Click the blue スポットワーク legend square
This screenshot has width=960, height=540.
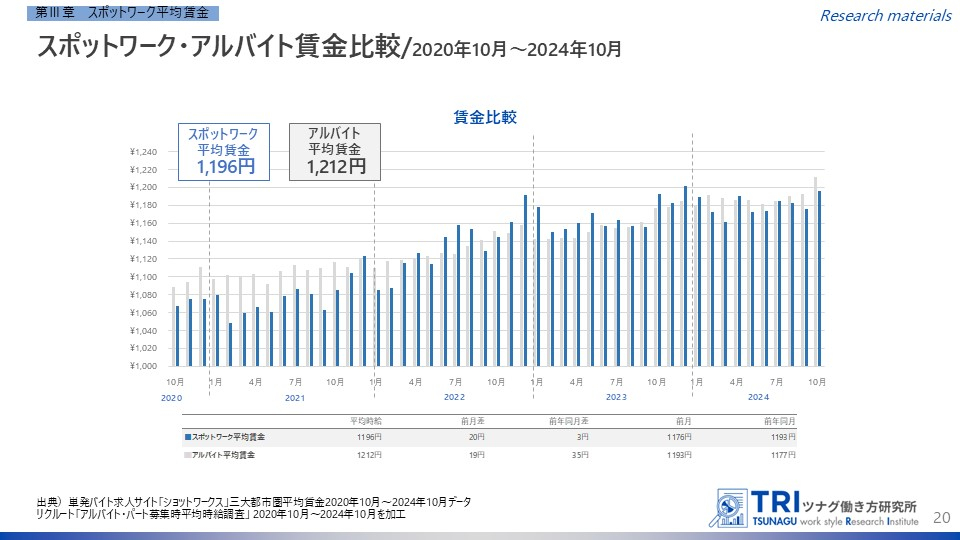pyautogui.click(x=187, y=437)
